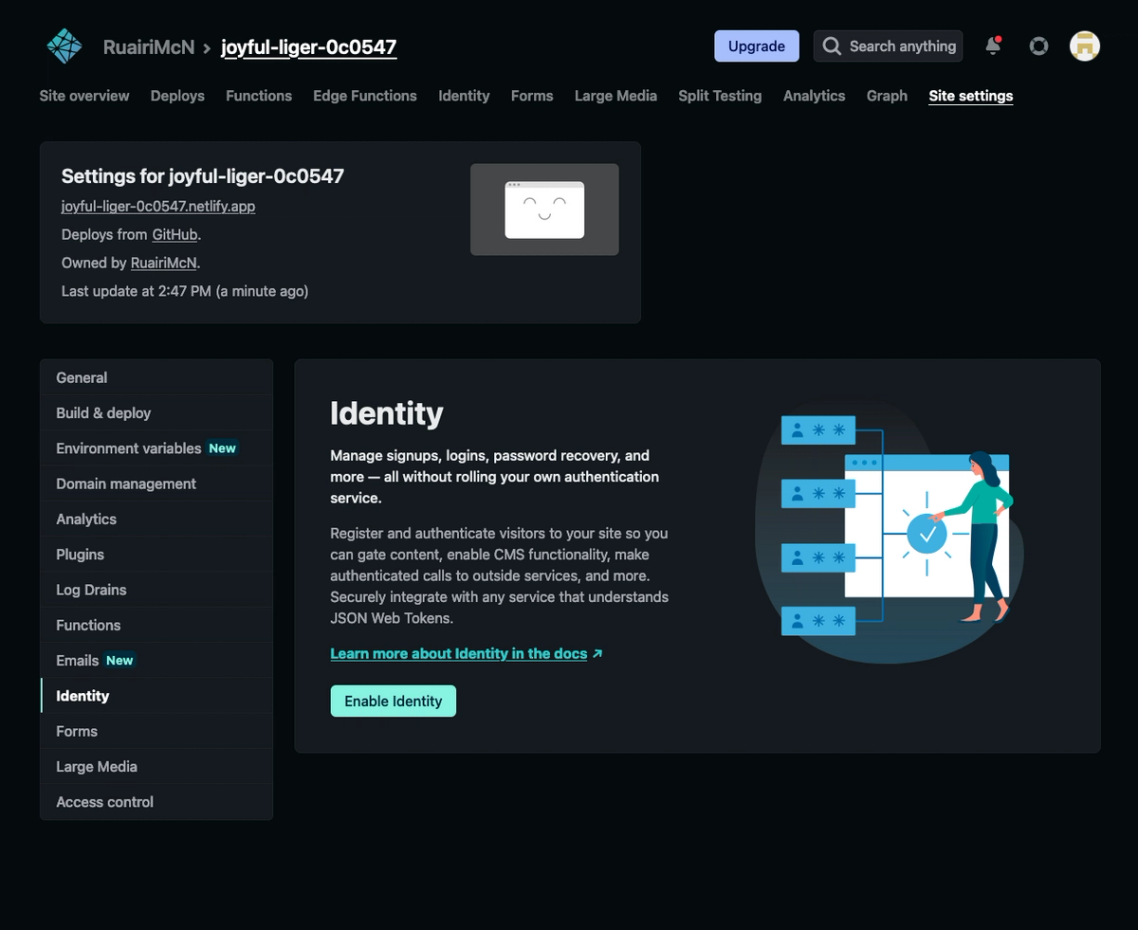Click the site preview smiley thumbnail
Image resolution: width=1138 pixels, height=930 pixels.
[544, 209]
